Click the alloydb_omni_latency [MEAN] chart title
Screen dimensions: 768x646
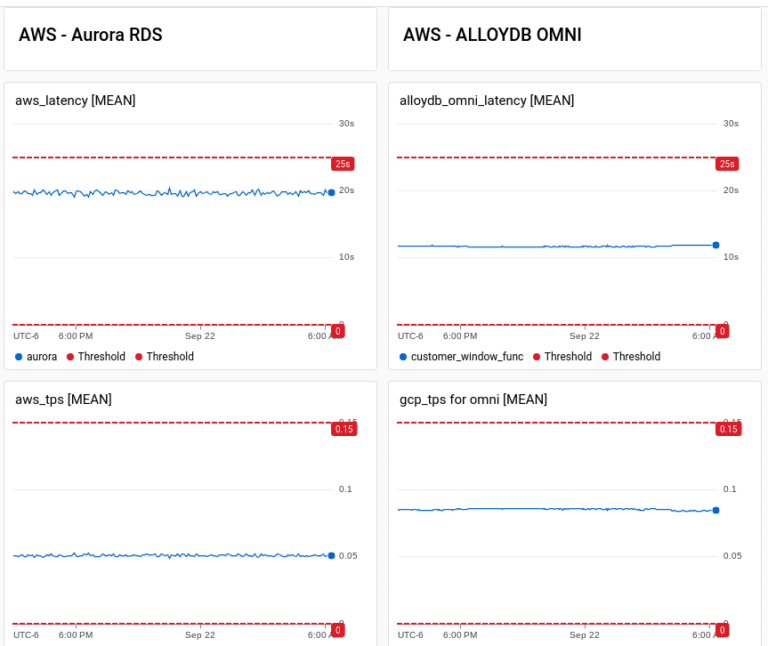pyautogui.click(x=487, y=100)
